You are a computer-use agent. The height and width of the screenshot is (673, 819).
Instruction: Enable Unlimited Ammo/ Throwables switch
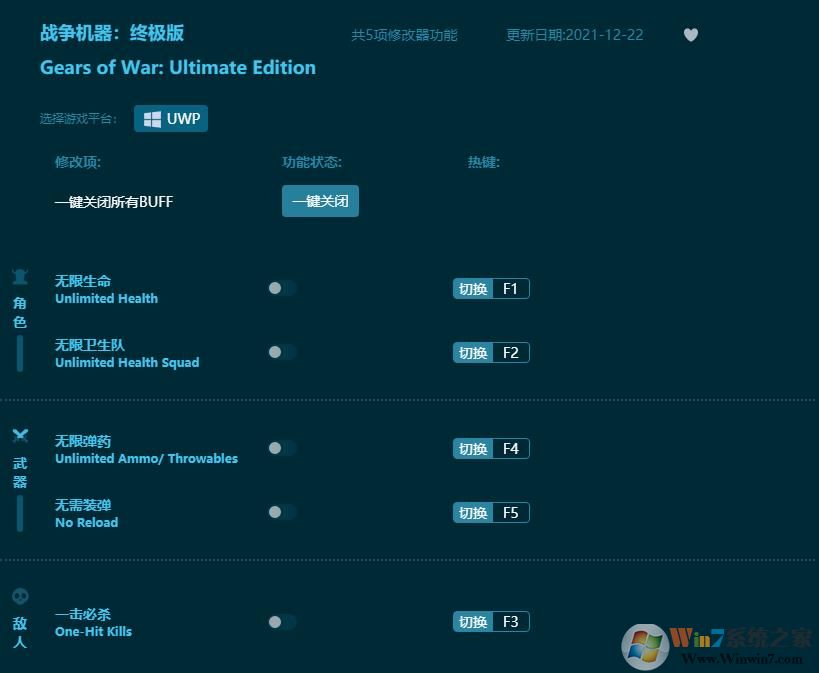tap(282, 448)
